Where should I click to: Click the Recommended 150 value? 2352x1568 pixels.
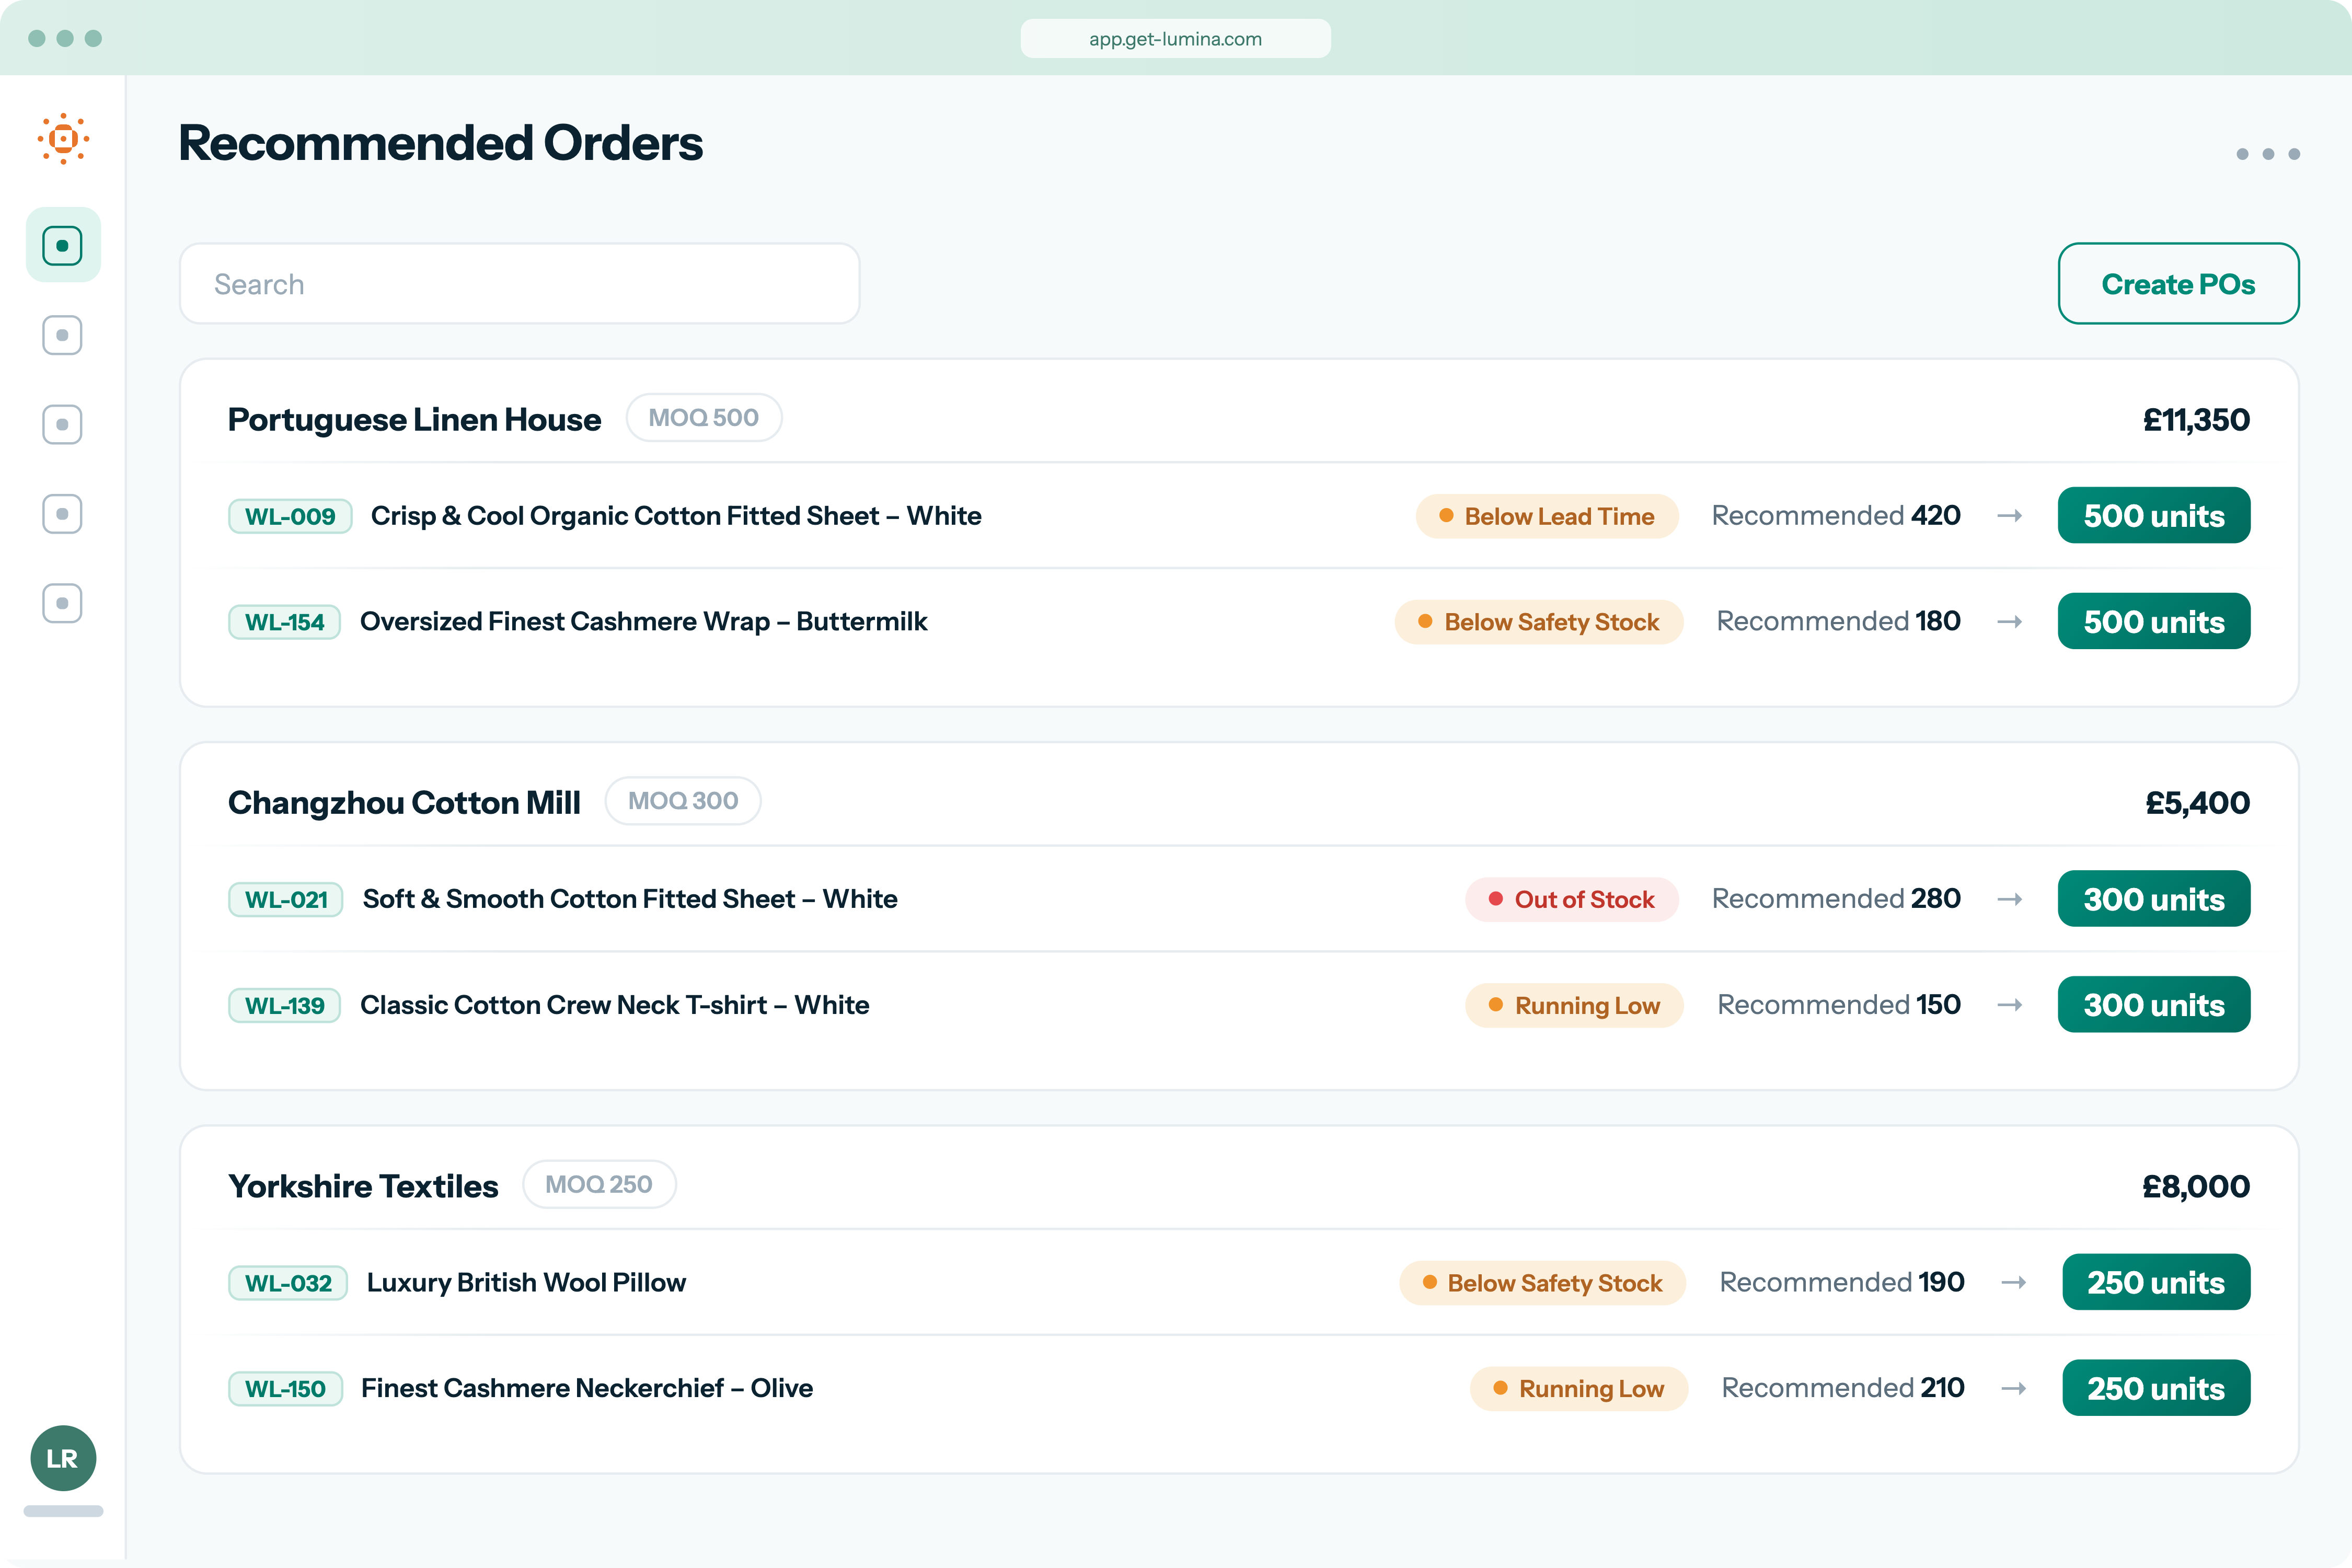[1839, 1005]
